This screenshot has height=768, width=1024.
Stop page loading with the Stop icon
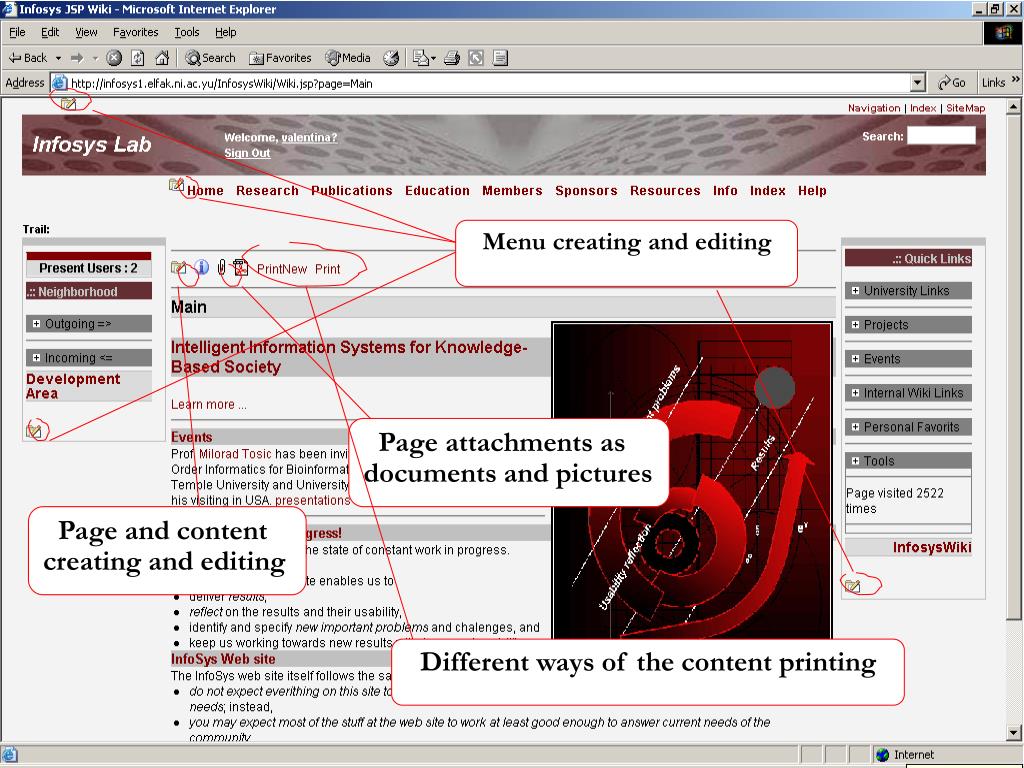114,58
